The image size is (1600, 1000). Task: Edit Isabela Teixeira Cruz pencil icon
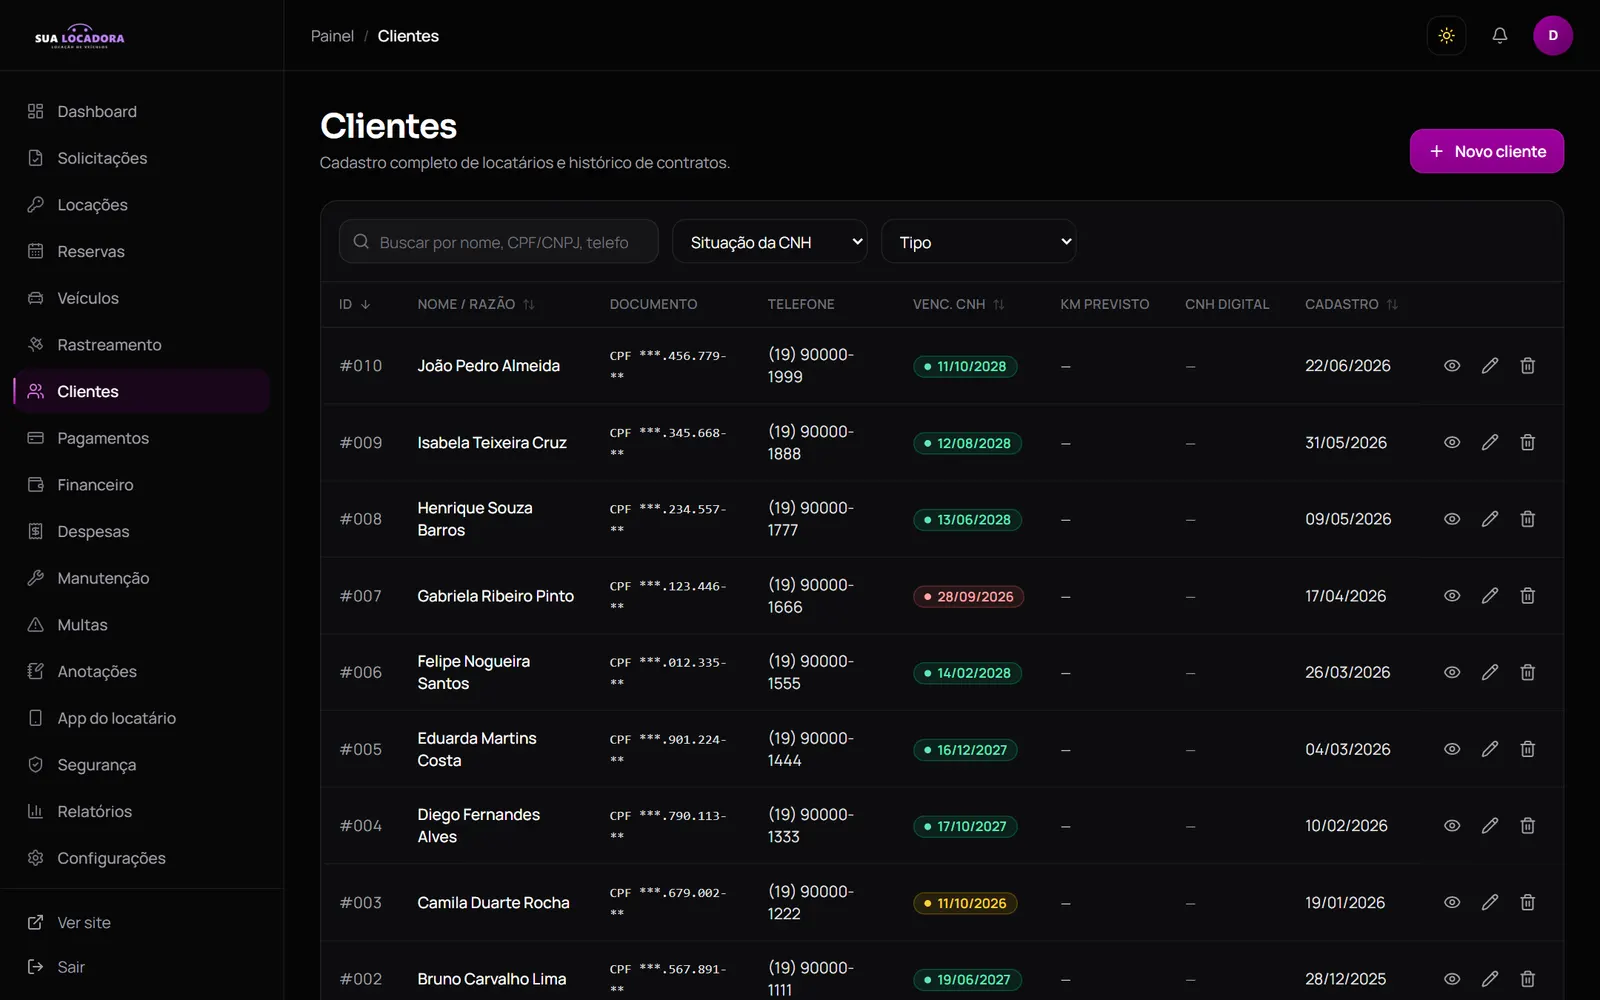1490,442
